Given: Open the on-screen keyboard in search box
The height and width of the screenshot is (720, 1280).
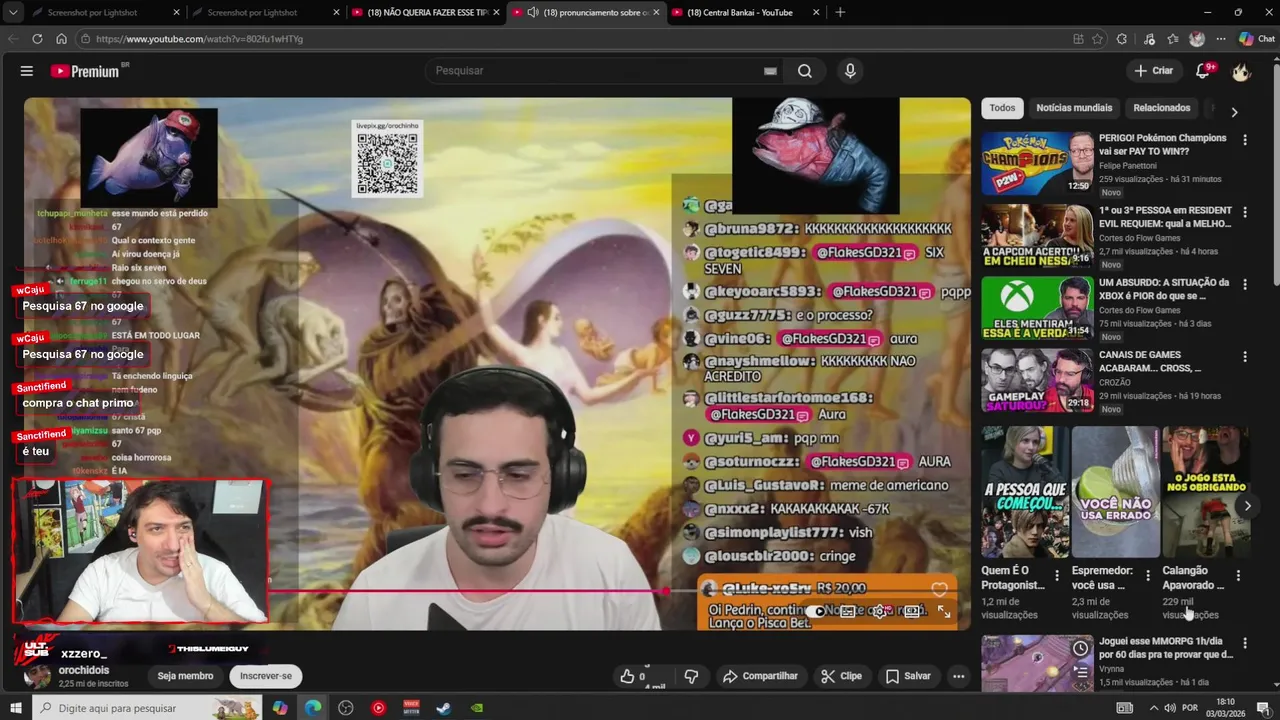Looking at the screenshot, I should 770,71.
